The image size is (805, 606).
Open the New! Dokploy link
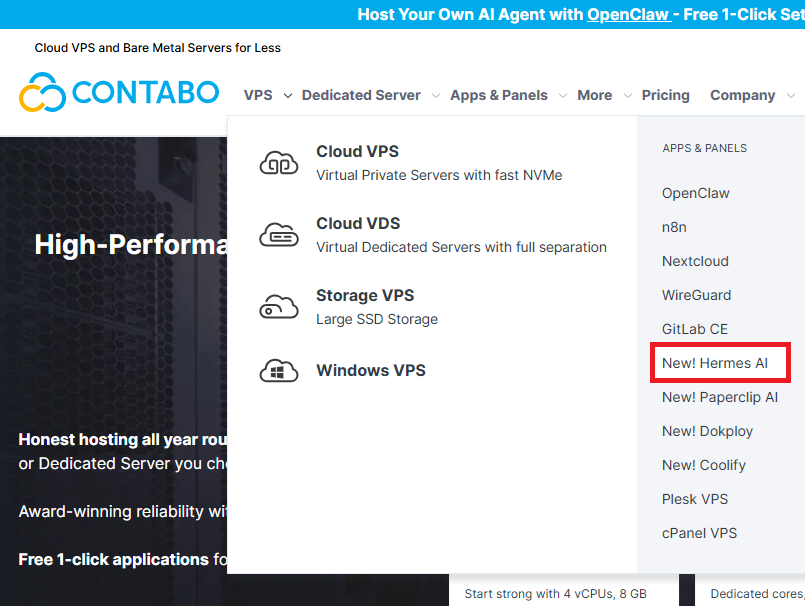[707, 431]
